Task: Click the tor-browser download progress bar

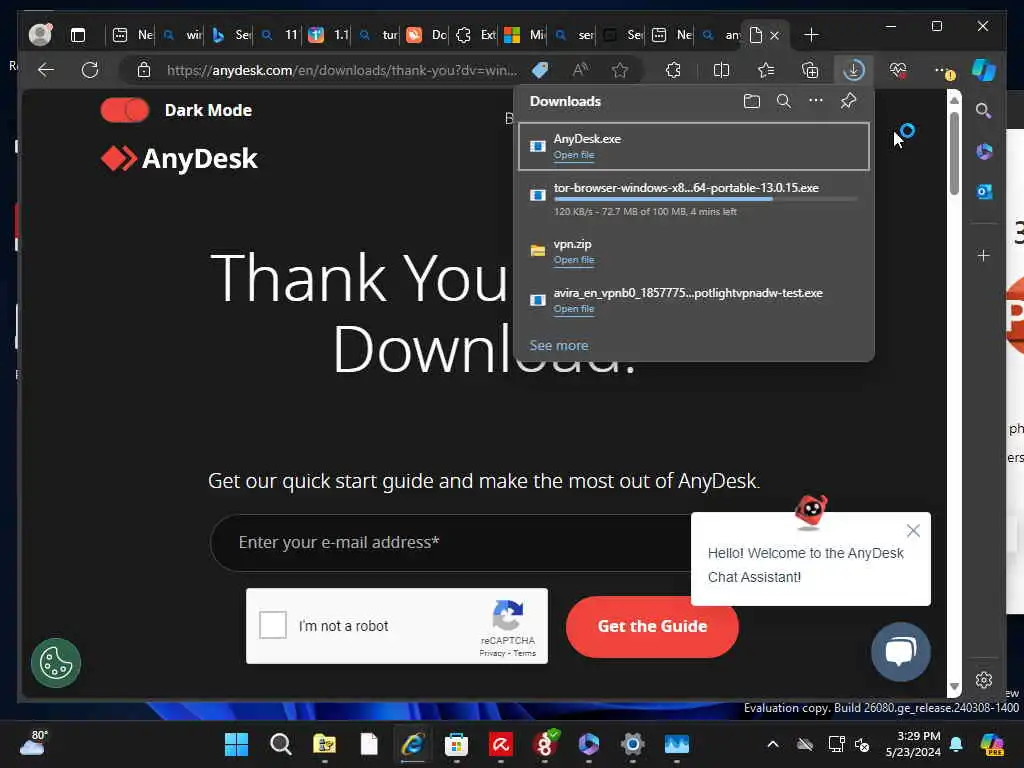Action: pos(705,199)
